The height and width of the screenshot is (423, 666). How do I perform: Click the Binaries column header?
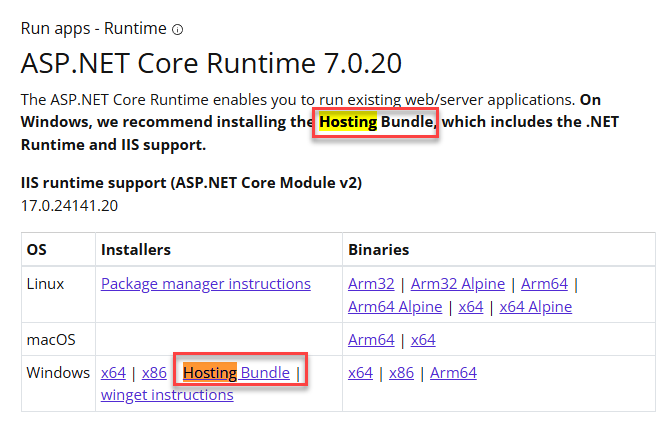pos(378,250)
